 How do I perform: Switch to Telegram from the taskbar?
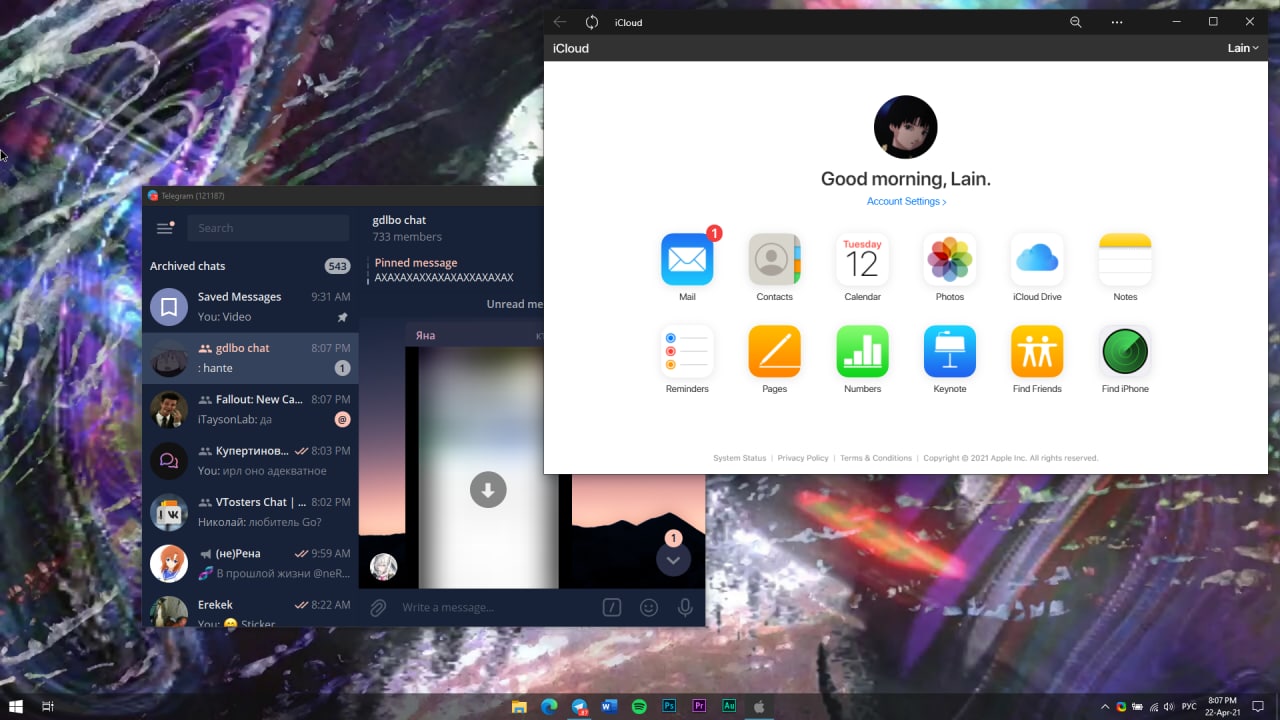click(x=579, y=706)
